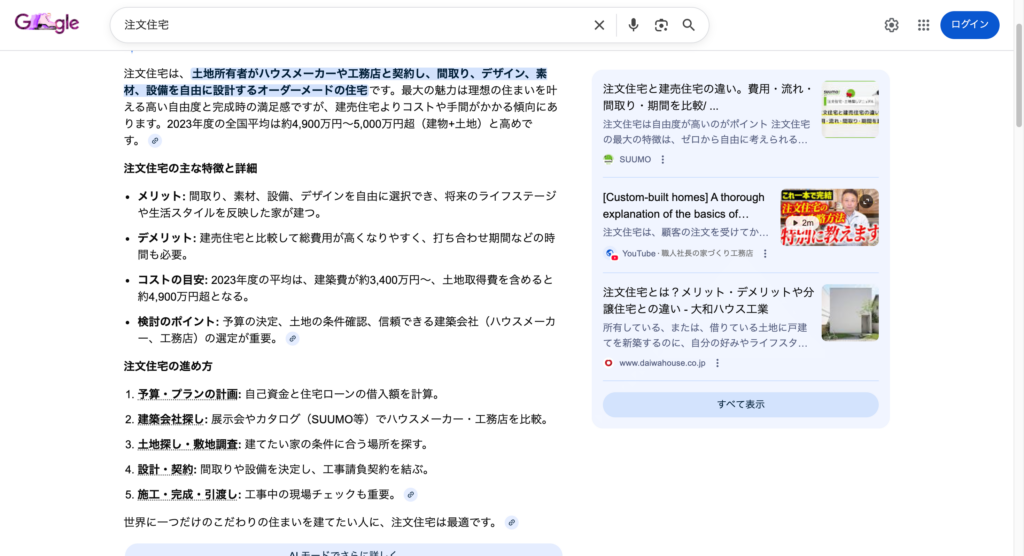Click the www.daiwahouse.co.jp source text
This screenshot has height=556, width=1024.
tap(662, 363)
